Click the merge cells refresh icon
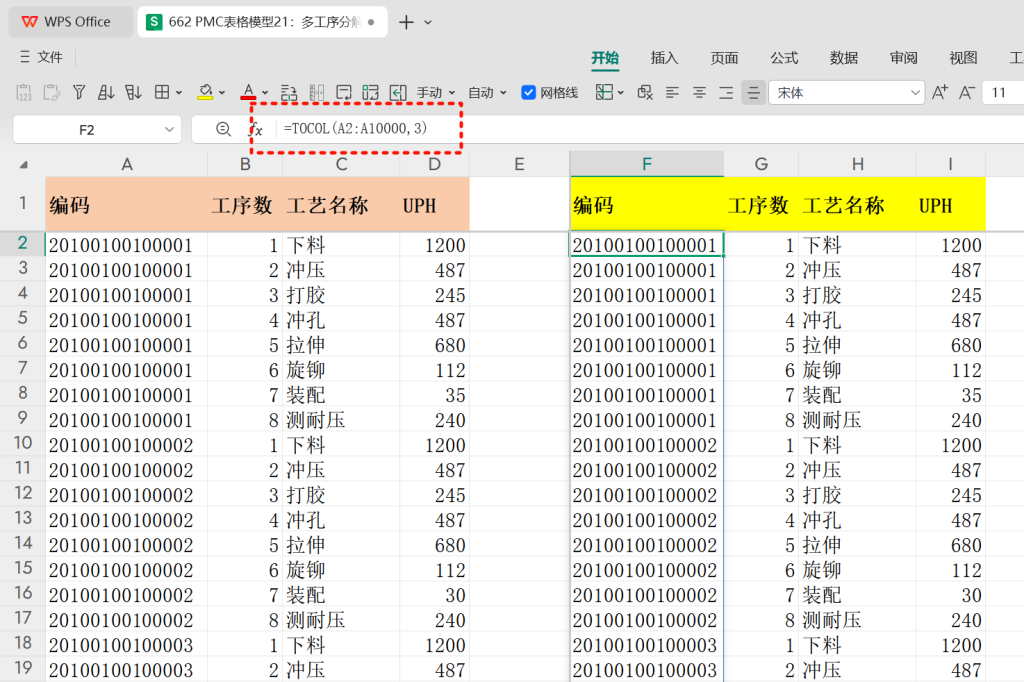1024x682 pixels. click(370, 93)
